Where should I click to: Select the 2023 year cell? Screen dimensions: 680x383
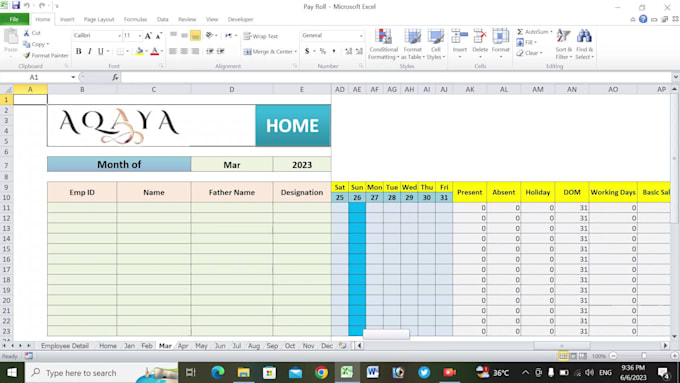pos(302,165)
